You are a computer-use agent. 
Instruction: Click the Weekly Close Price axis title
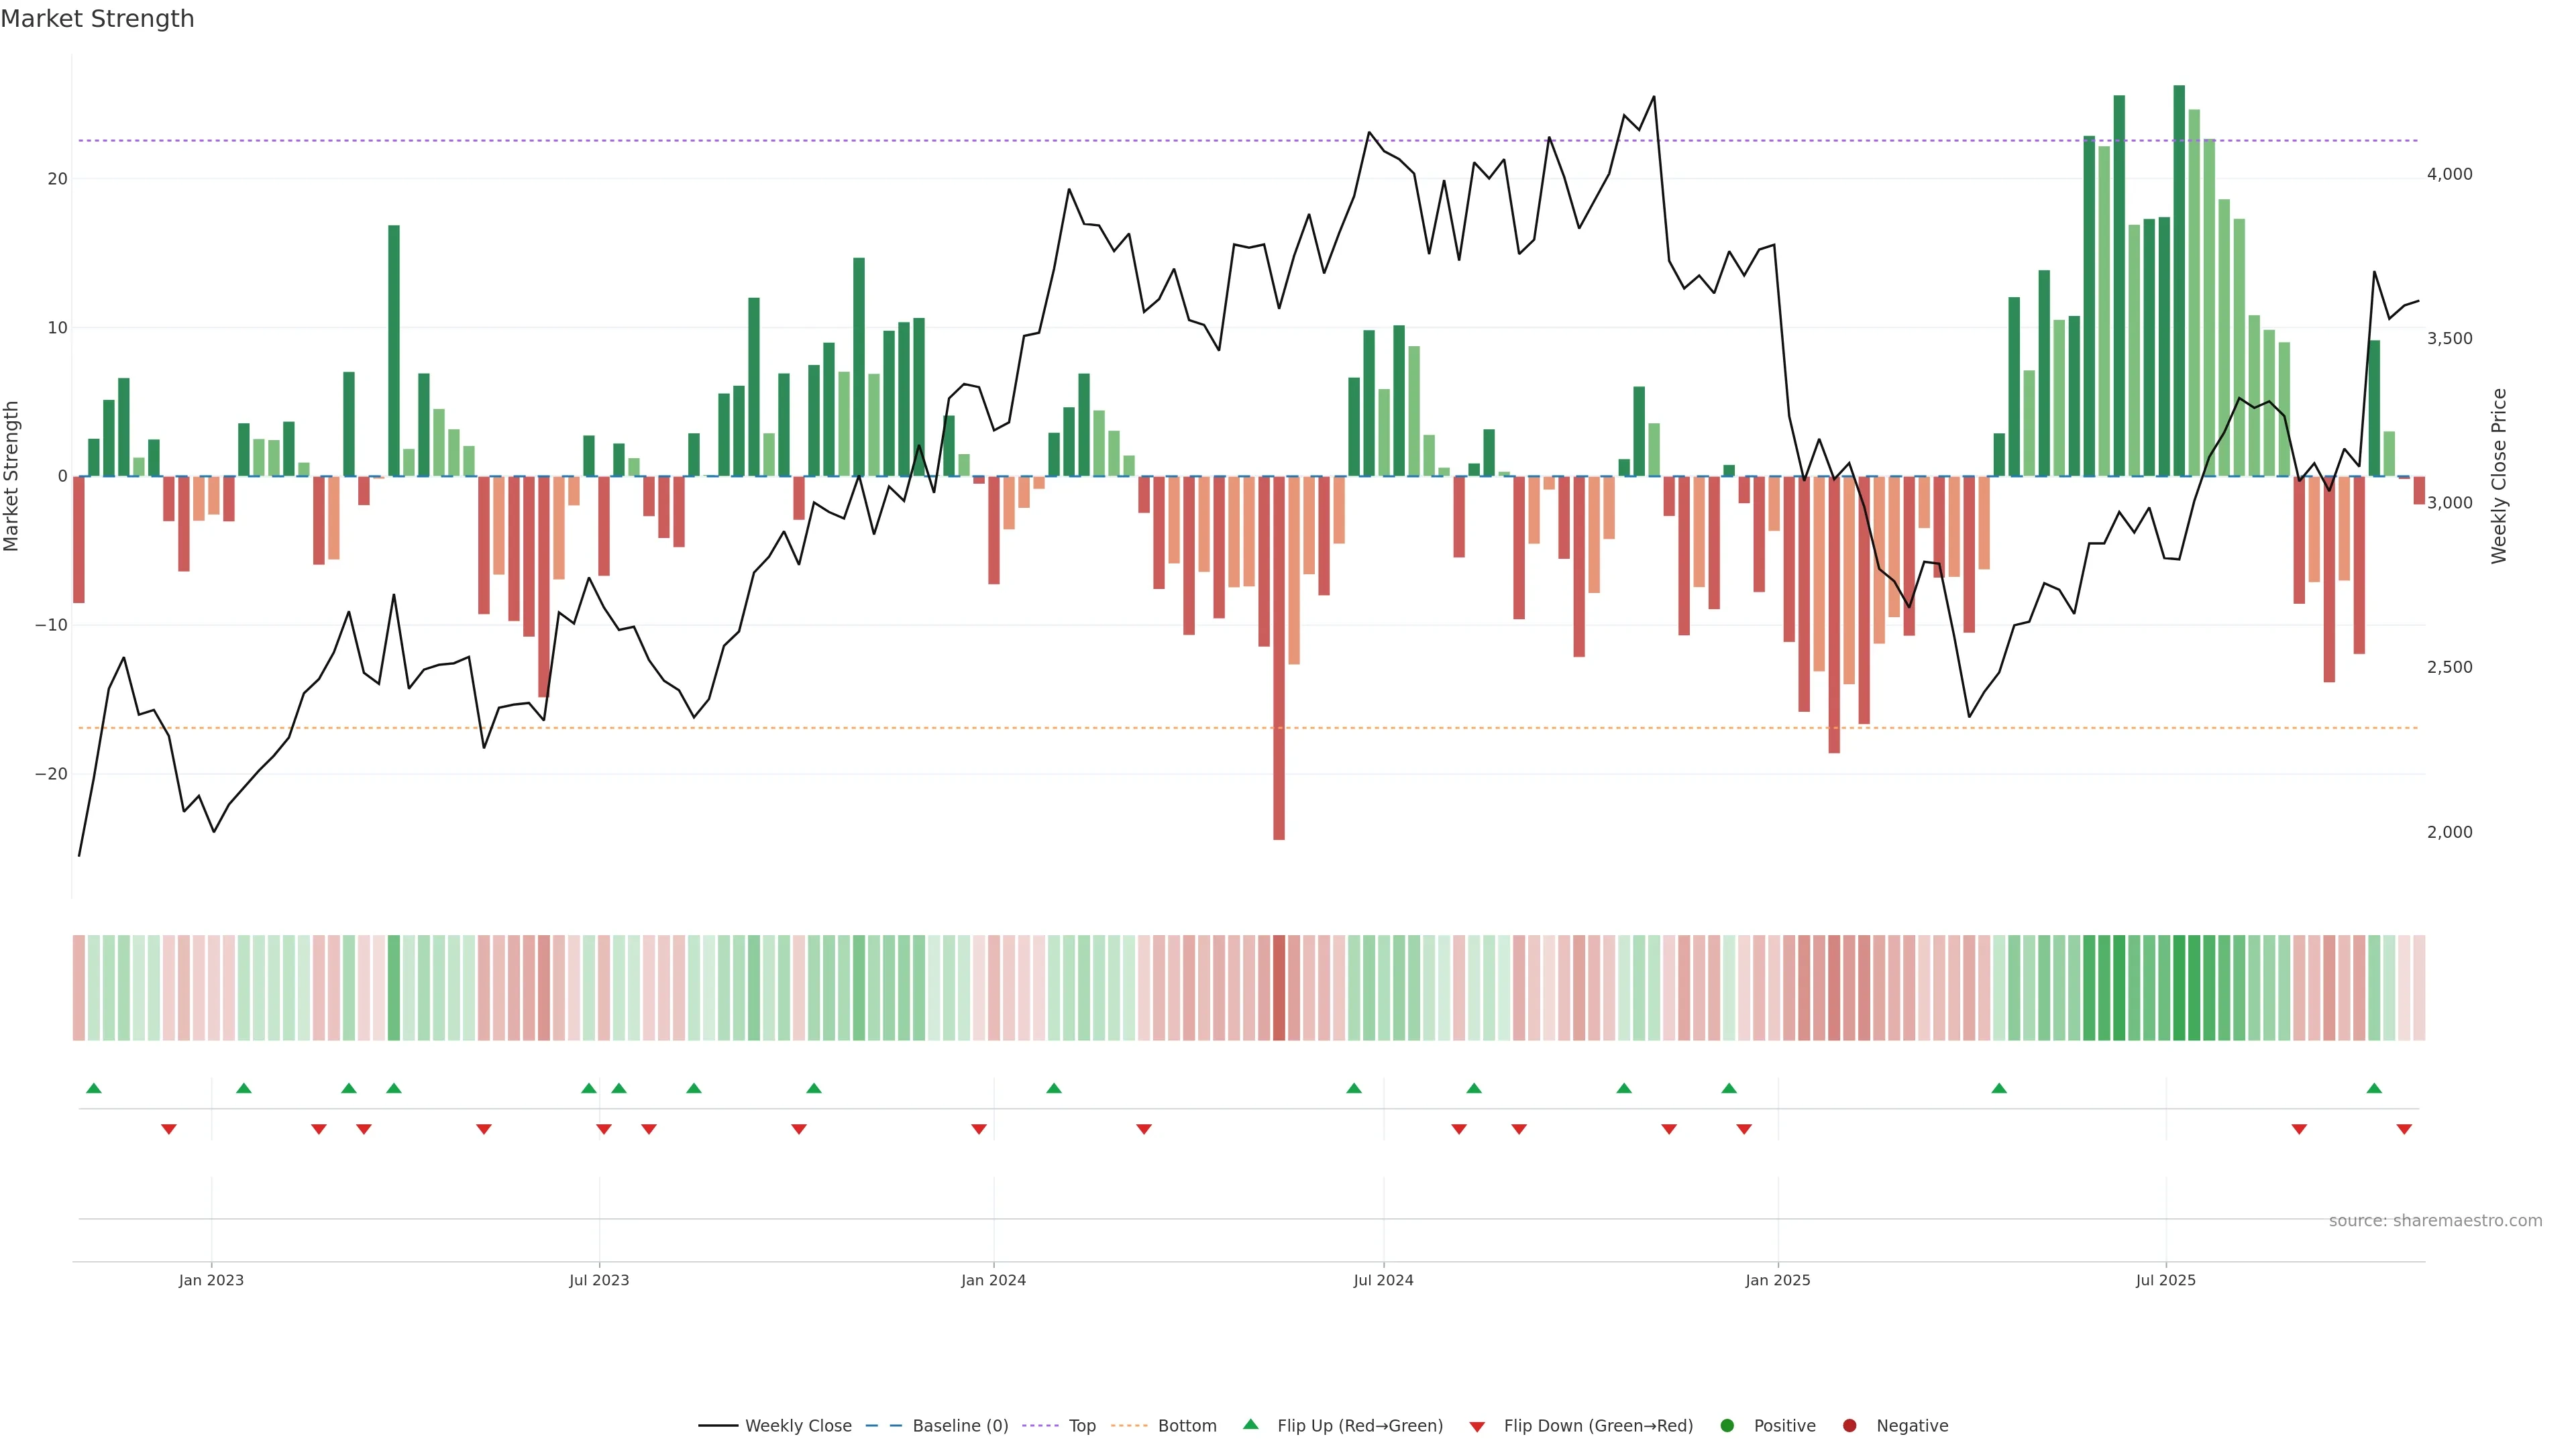(x=2499, y=476)
